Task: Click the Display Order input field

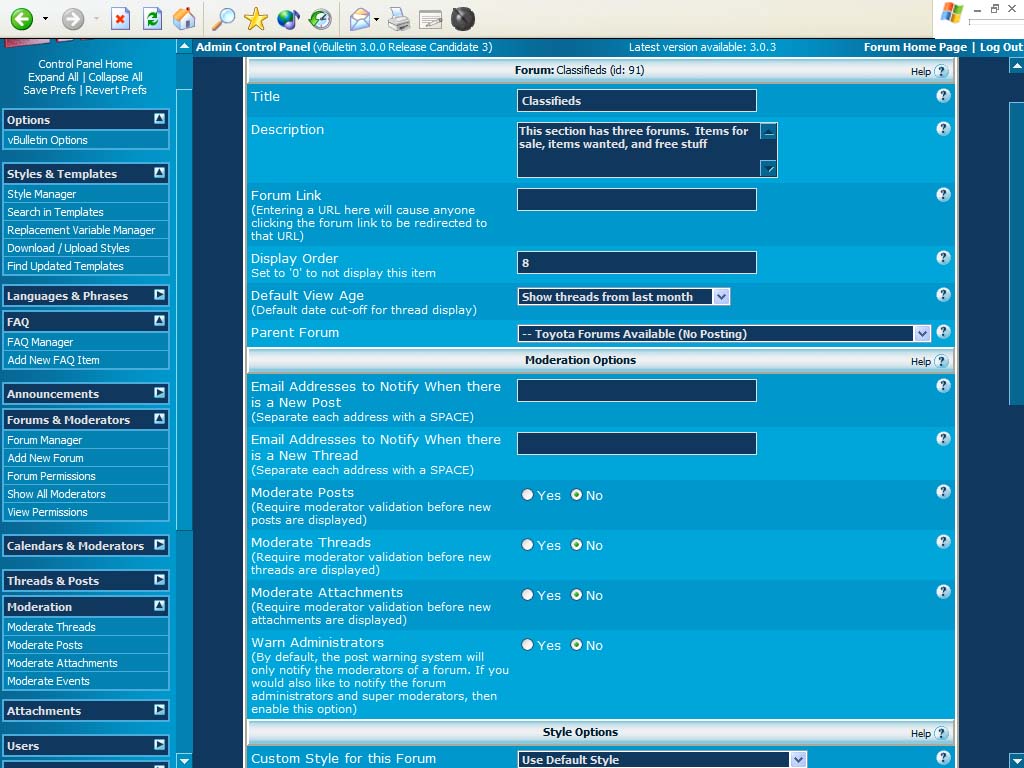Action: point(637,263)
